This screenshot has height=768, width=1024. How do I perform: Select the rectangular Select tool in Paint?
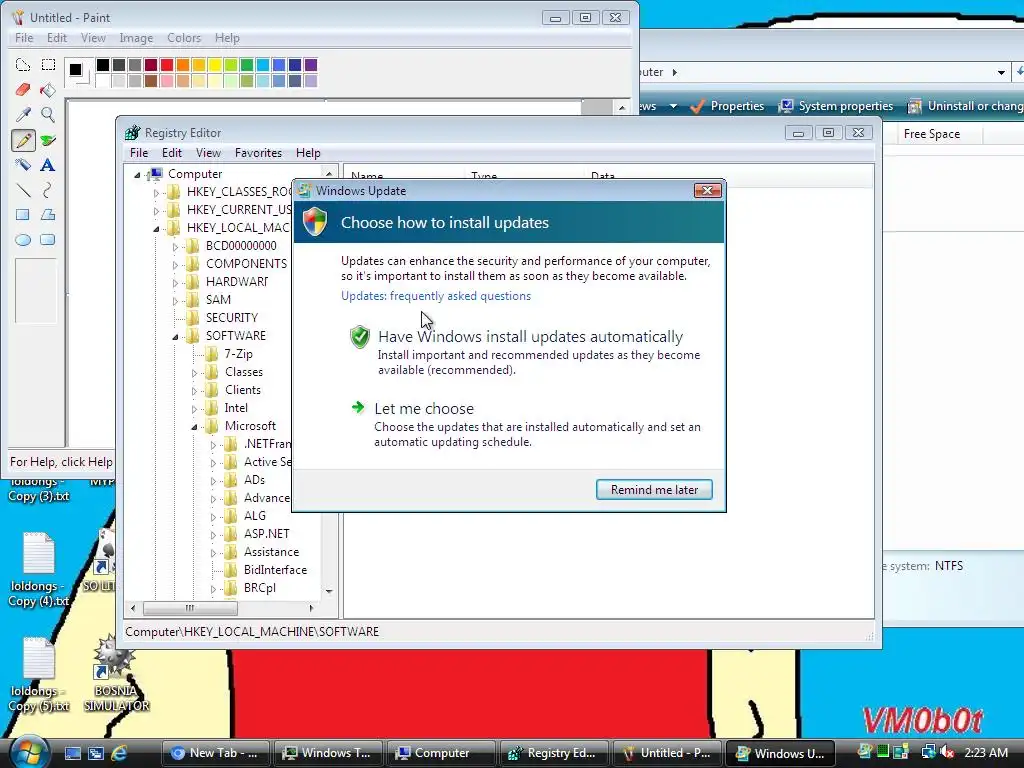[48, 65]
